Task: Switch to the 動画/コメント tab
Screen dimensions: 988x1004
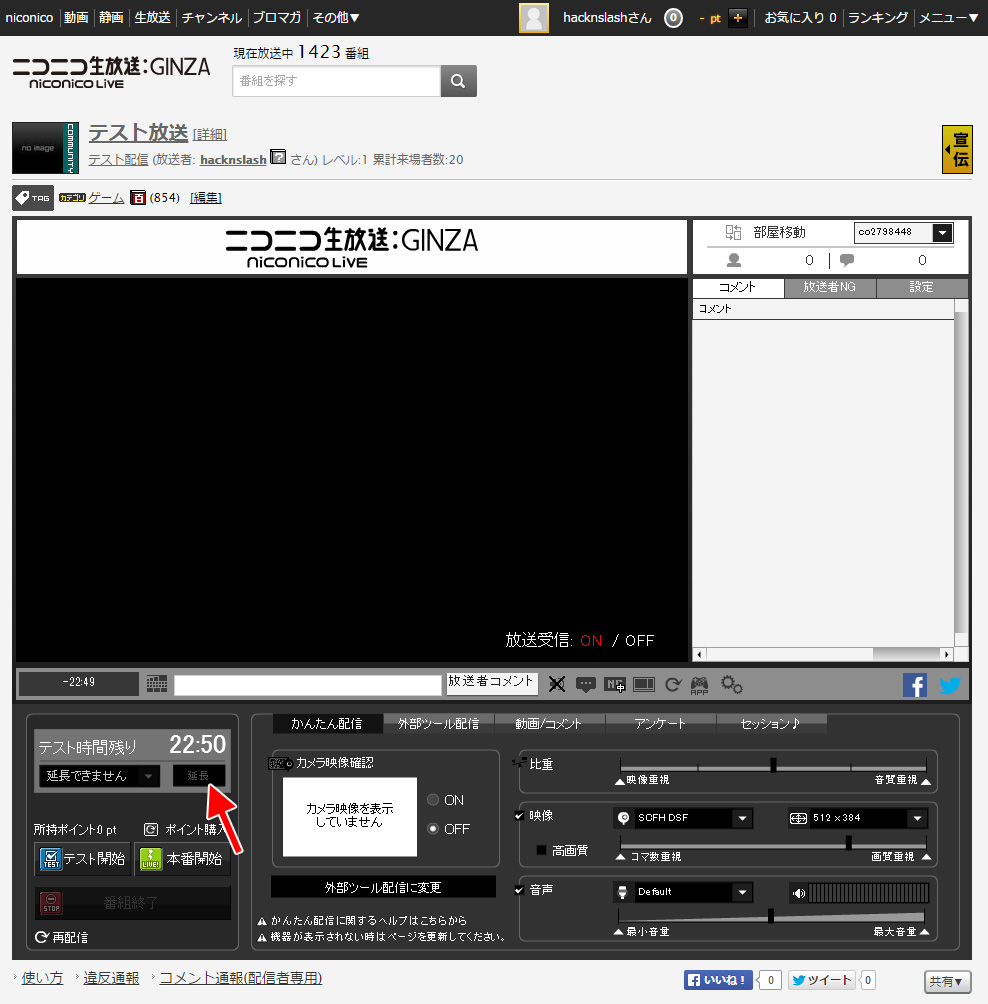Action: [549, 724]
